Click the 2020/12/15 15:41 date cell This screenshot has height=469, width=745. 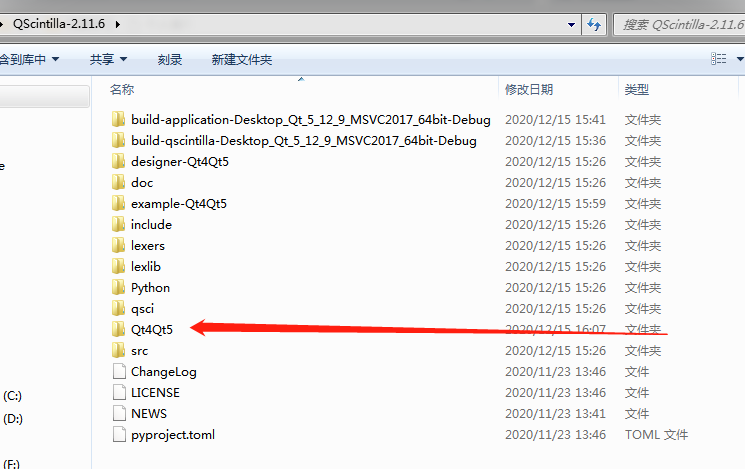pyautogui.click(x=555, y=120)
